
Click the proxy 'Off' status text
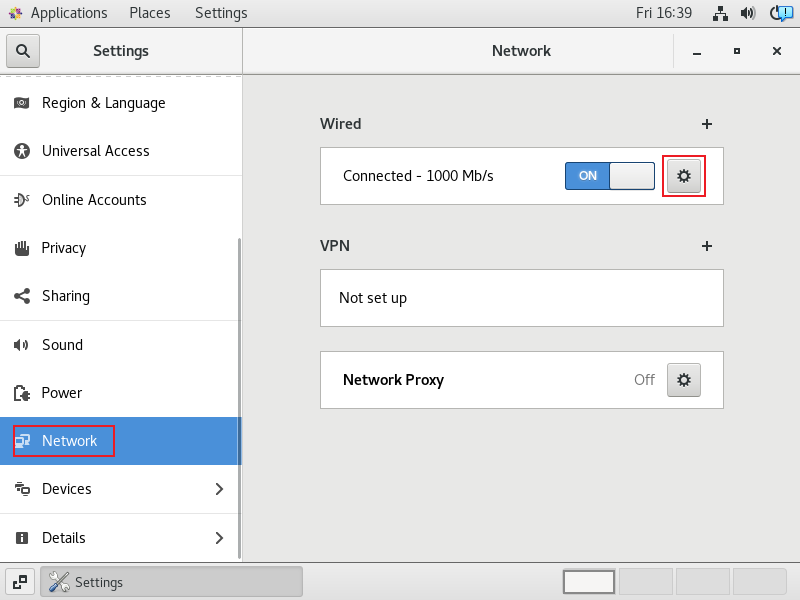tap(644, 380)
